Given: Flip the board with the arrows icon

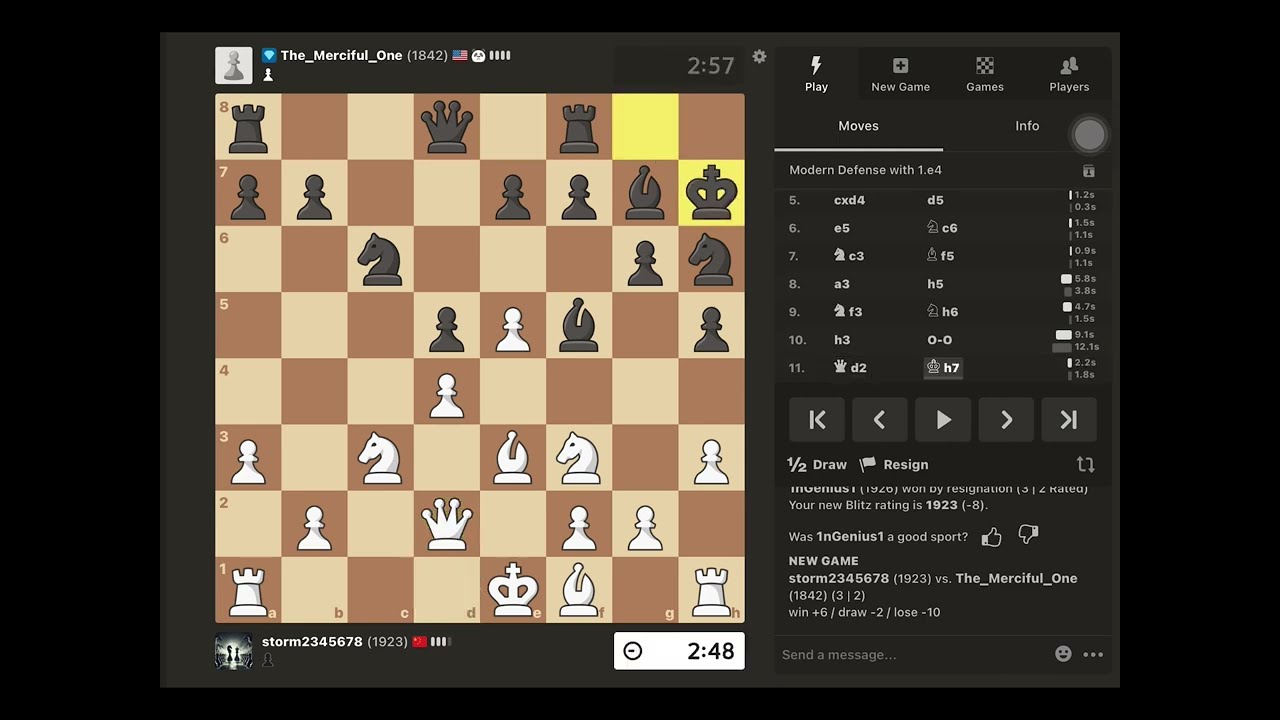Looking at the screenshot, I should click(x=1085, y=465).
